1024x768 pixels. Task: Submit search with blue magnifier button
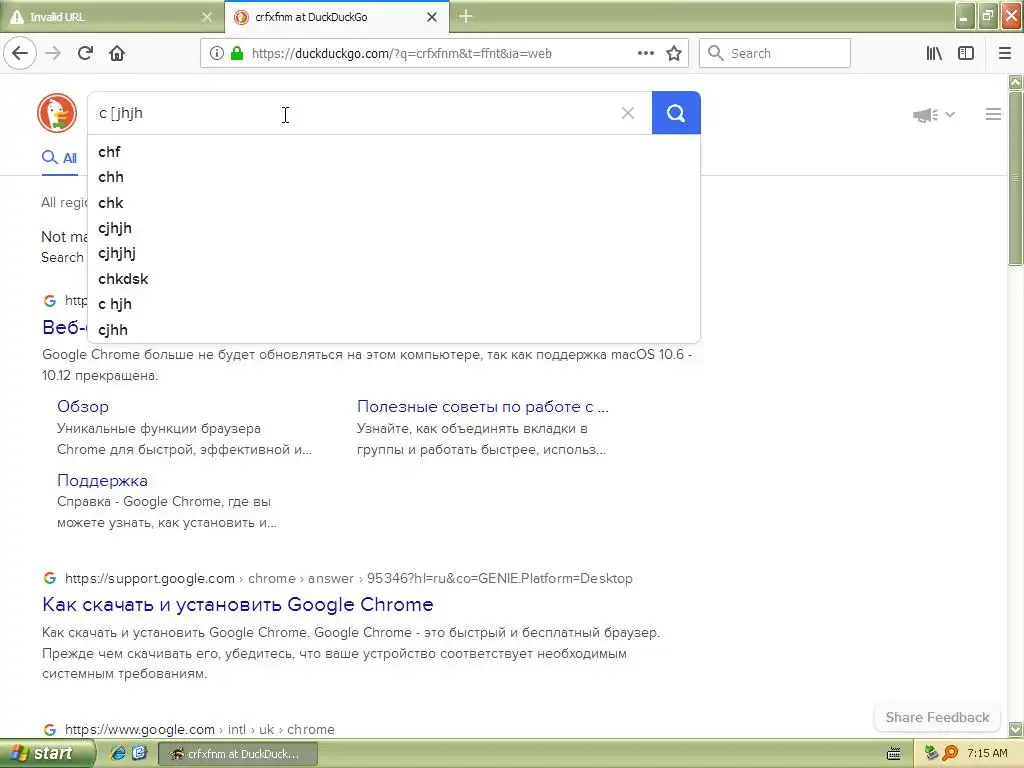(x=676, y=113)
